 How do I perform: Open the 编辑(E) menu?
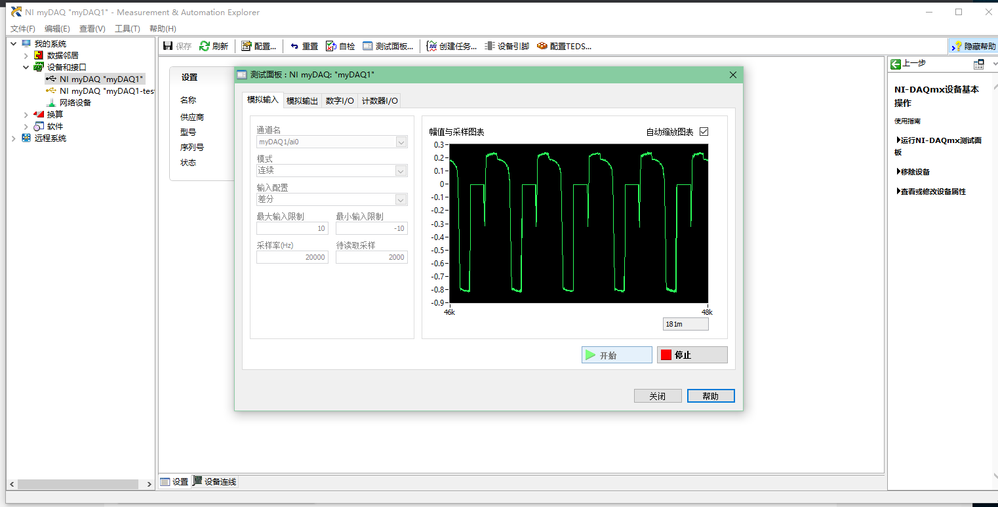pyautogui.click(x=57, y=29)
